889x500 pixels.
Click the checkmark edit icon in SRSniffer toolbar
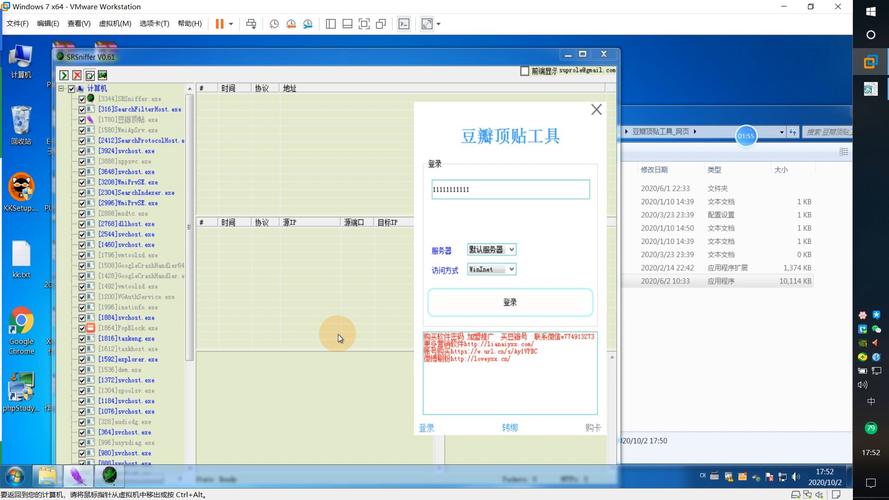pos(90,75)
